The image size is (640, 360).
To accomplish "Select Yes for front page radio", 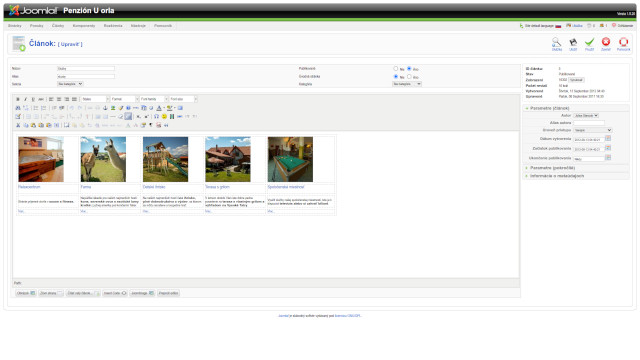I will [409, 76].
